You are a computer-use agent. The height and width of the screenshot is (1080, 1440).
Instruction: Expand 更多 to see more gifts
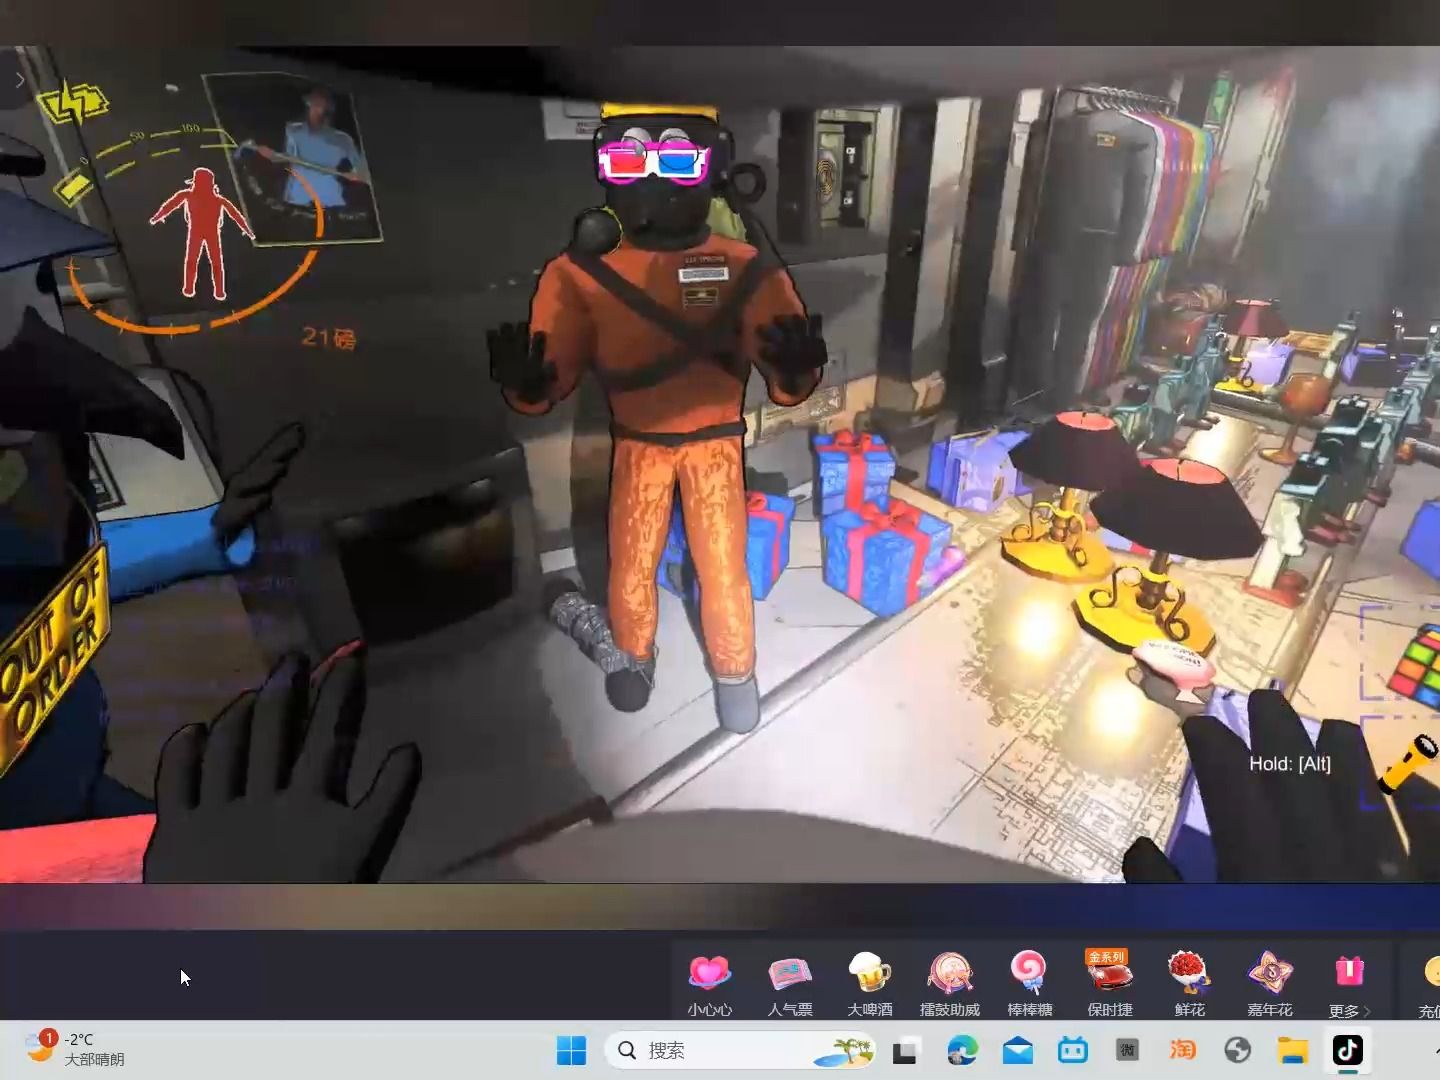(x=1349, y=983)
